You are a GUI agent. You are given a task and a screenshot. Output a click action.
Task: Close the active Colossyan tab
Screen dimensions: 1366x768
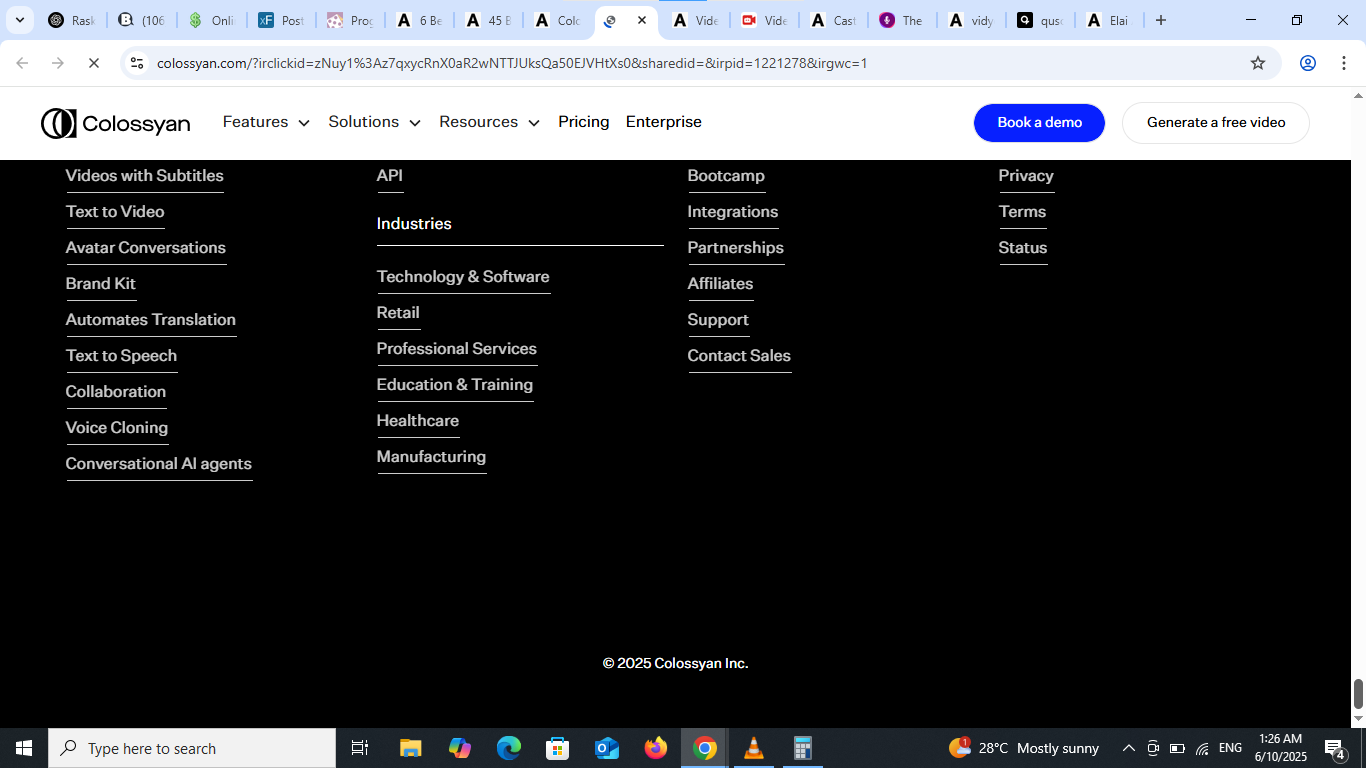coord(642,20)
